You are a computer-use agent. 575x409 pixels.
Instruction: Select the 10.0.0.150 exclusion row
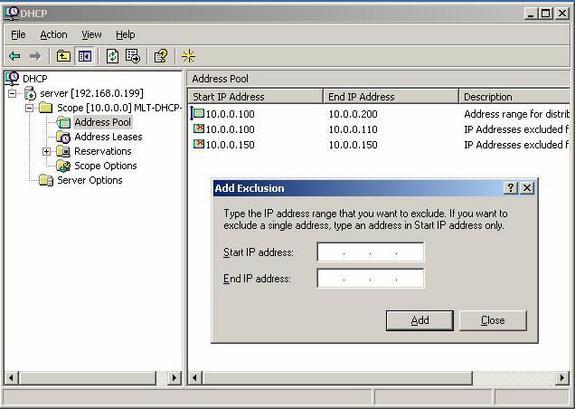(x=380, y=145)
